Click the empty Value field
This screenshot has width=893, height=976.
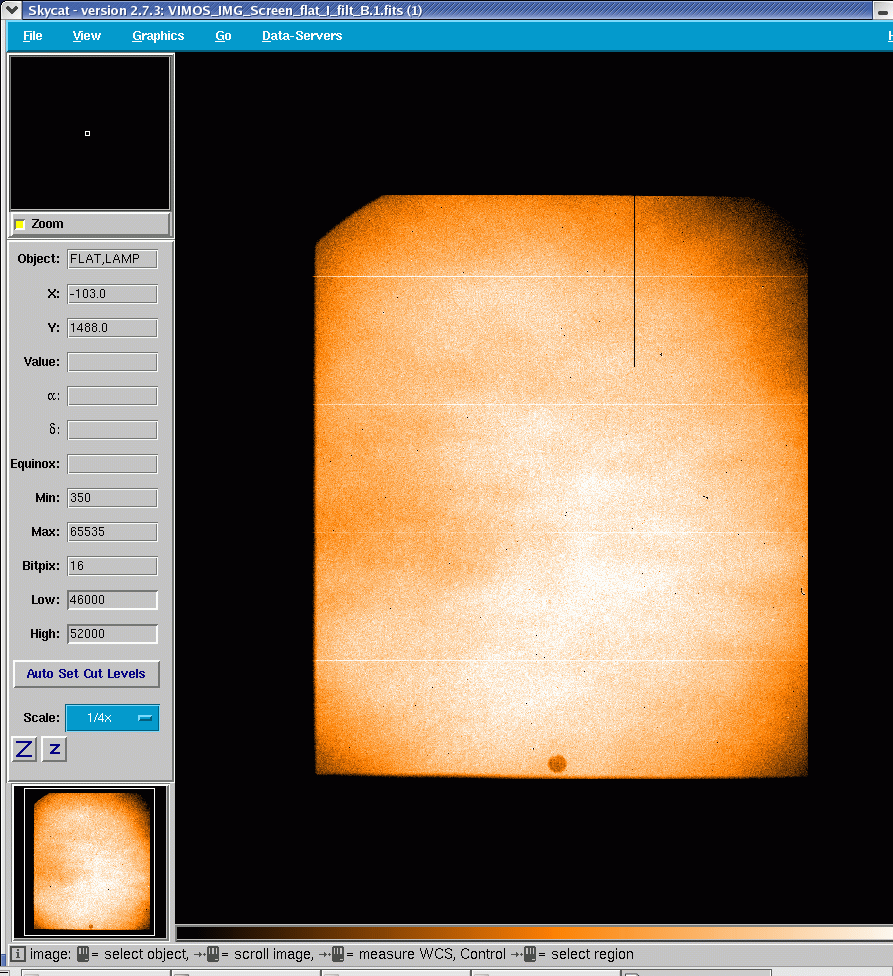pos(112,362)
